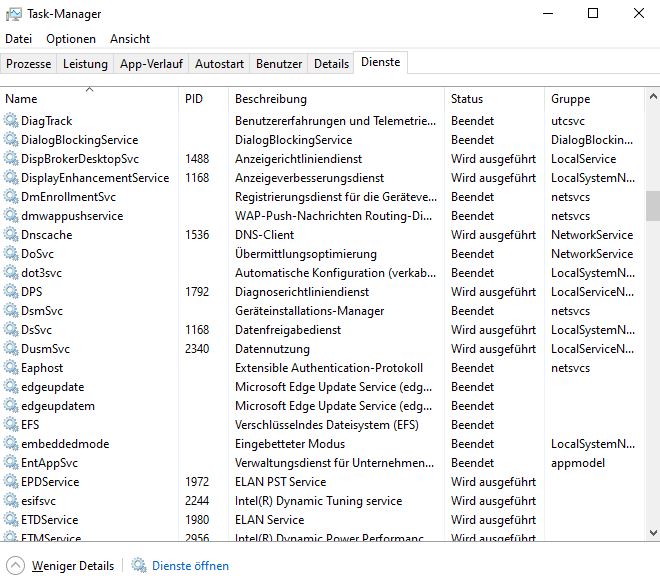Screen dimensions: 660x576
Task: Click the Verschlüsselndes Dateisystem (EFS) text
Action: (x=327, y=424)
